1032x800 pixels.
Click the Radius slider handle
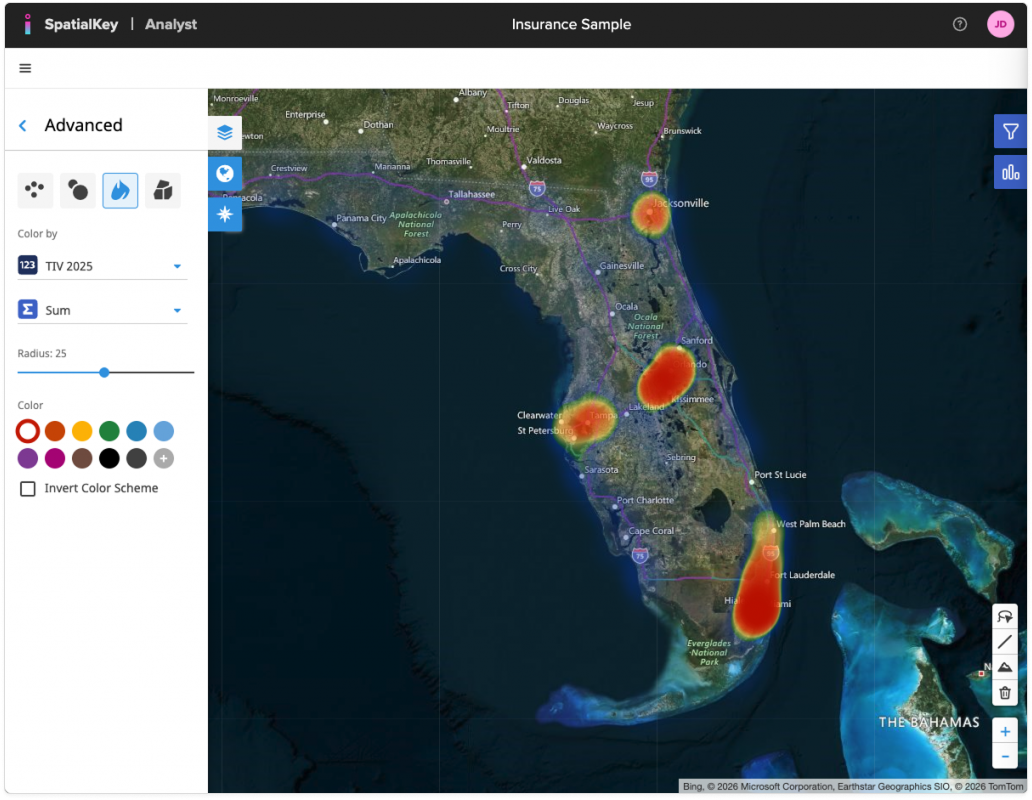(104, 372)
